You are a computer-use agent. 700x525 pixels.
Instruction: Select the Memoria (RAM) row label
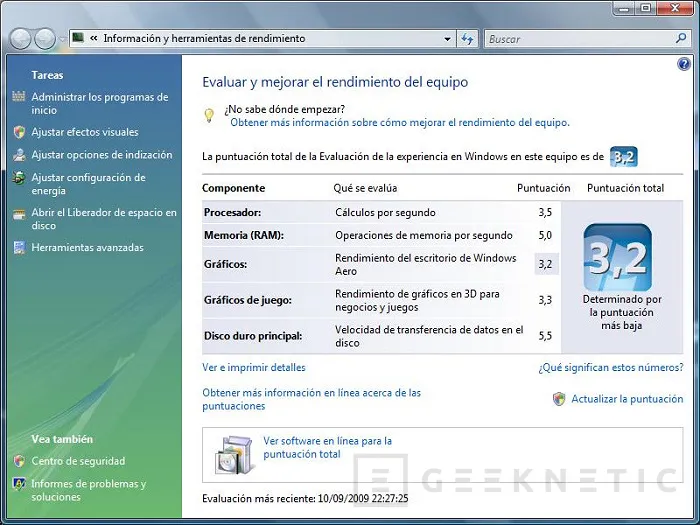(x=244, y=235)
